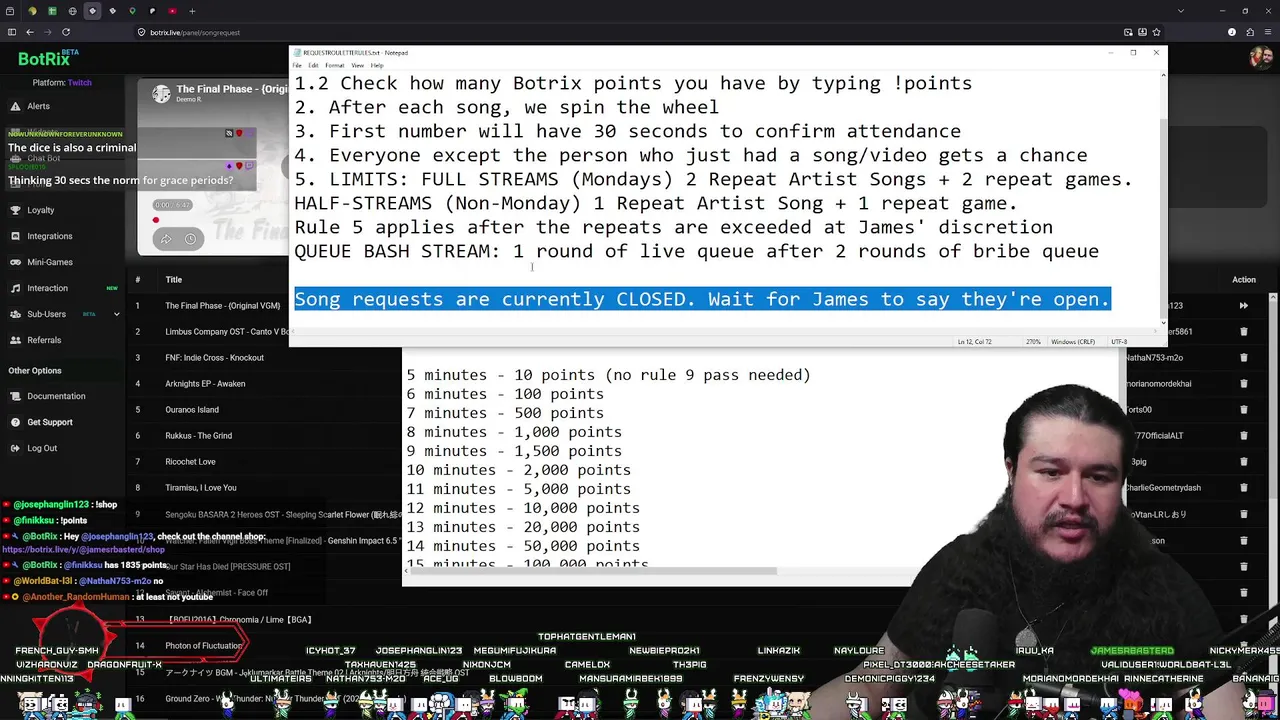The height and width of the screenshot is (720, 1280).
Task: Expand the Sub-Users sidebar chevron
Action: (x=116, y=314)
